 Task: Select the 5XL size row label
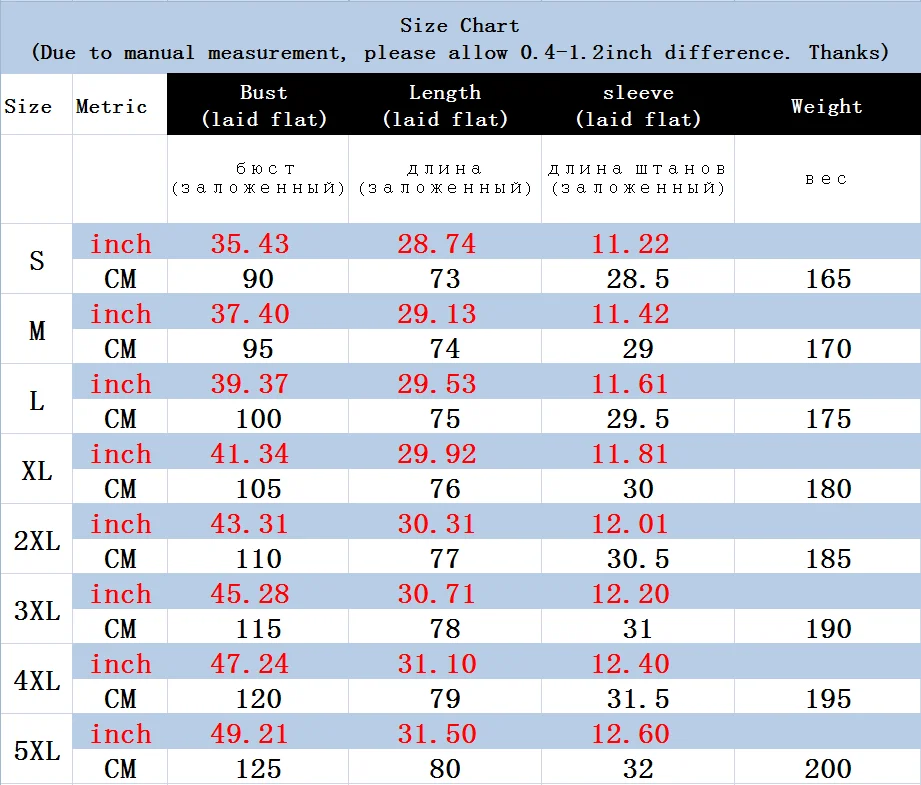point(37,750)
